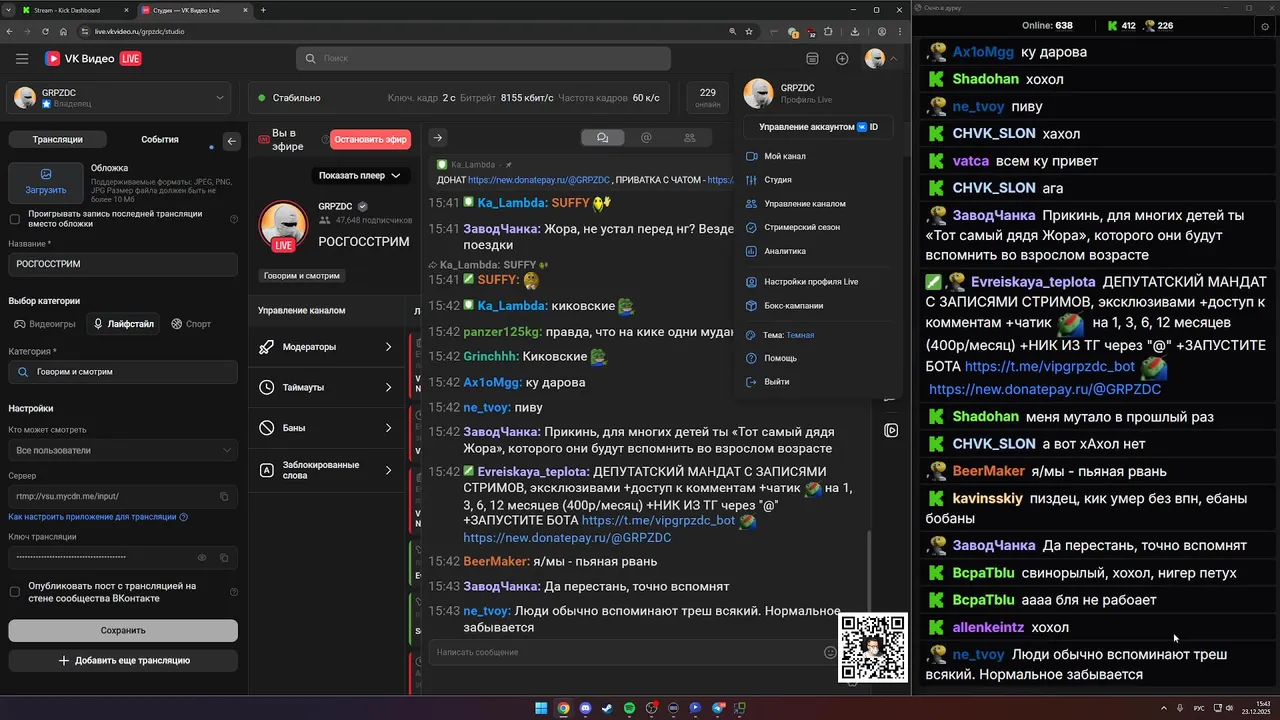This screenshot has height=720, width=1280.
Task: Toggle the Тема: Темная theme option
Action: pyautogui.click(x=781, y=335)
